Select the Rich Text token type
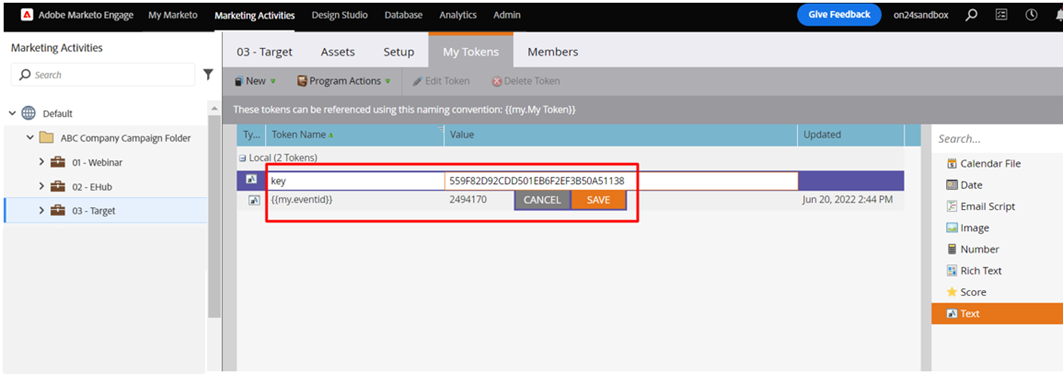Image resolution: width=1063 pixels, height=375 pixels. tap(974, 271)
